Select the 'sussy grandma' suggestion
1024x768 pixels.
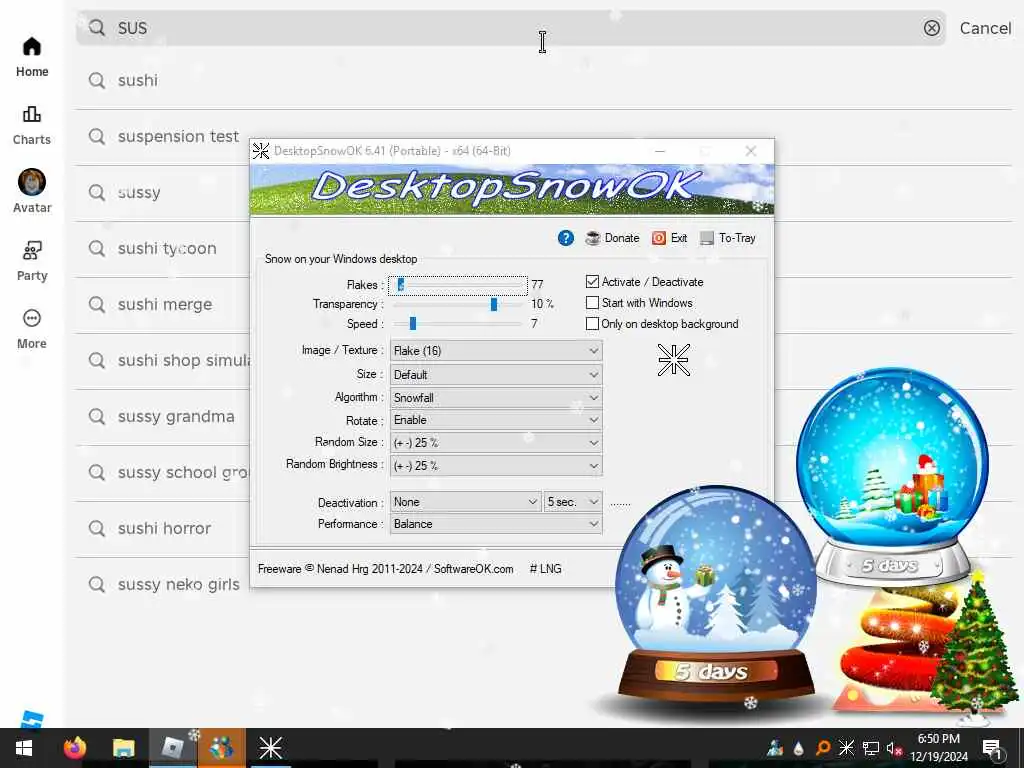(x=163, y=417)
